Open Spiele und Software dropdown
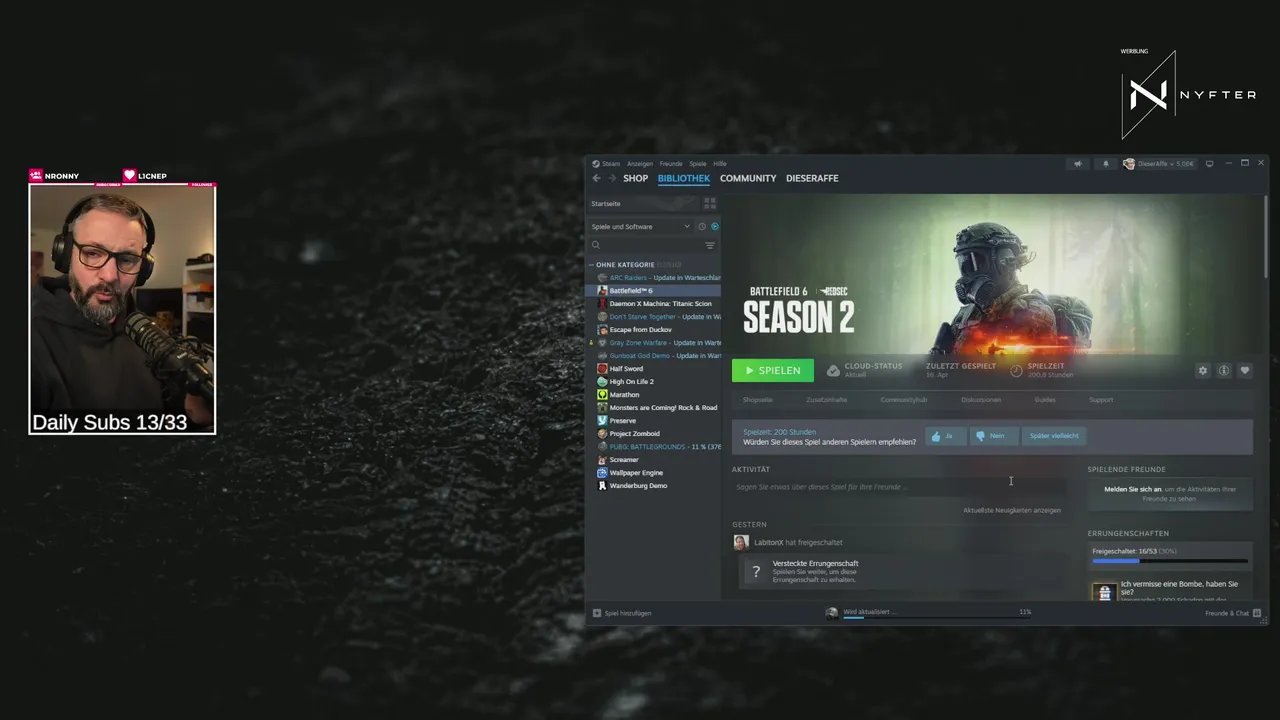1280x720 pixels. coord(640,226)
